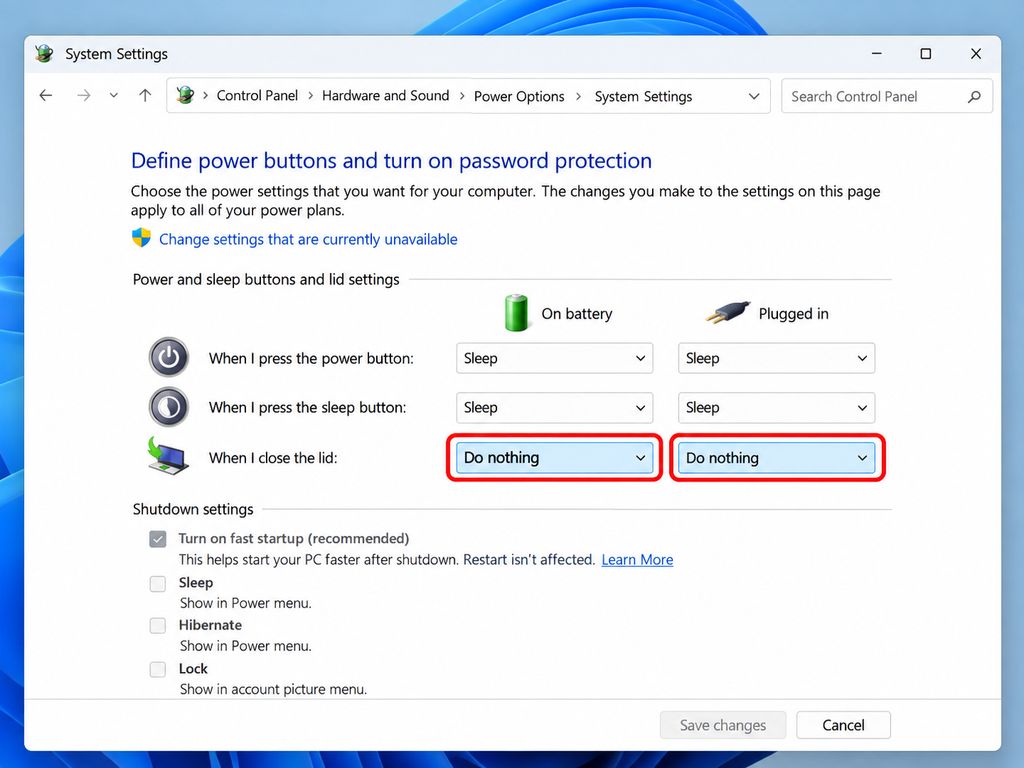Enable Sleep in Power menu checkbox
The image size is (1024, 768).
tap(157, 583)
